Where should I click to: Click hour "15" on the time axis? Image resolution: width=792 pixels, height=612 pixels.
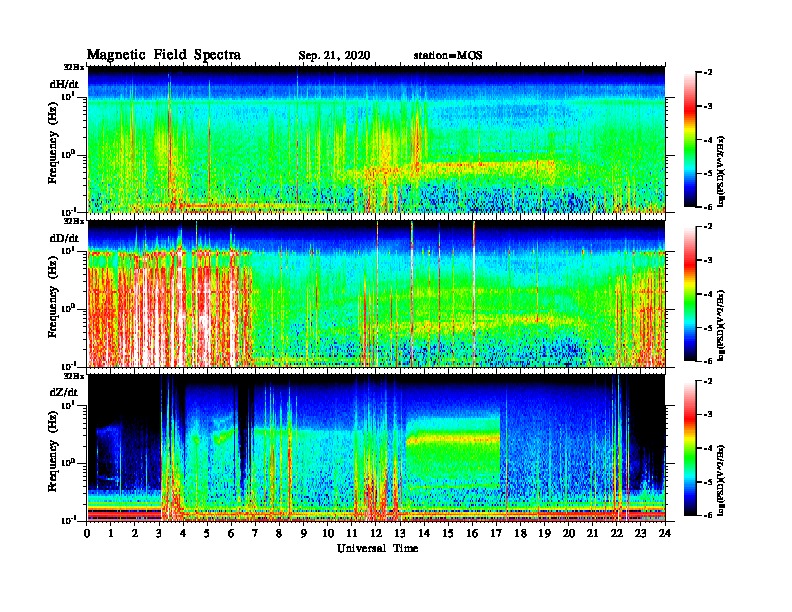448,533
